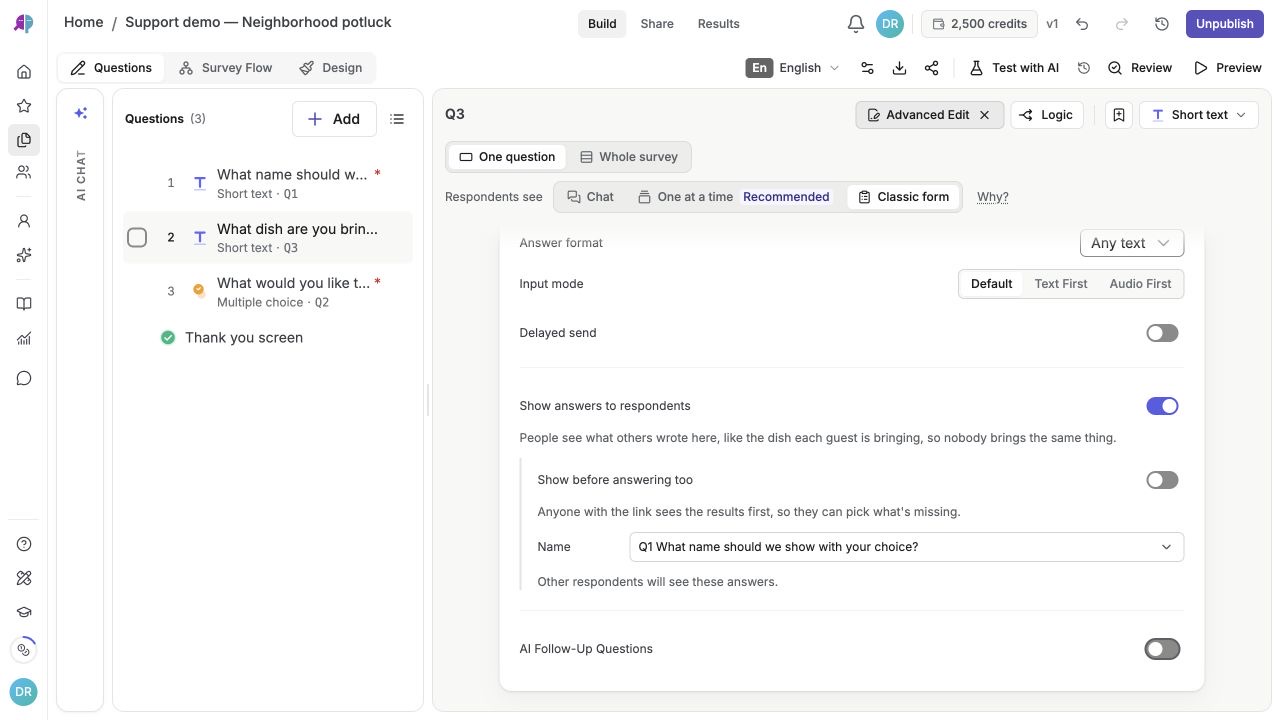
Task: Switch to the Survey Flow tab
Action: coord(225,68)
